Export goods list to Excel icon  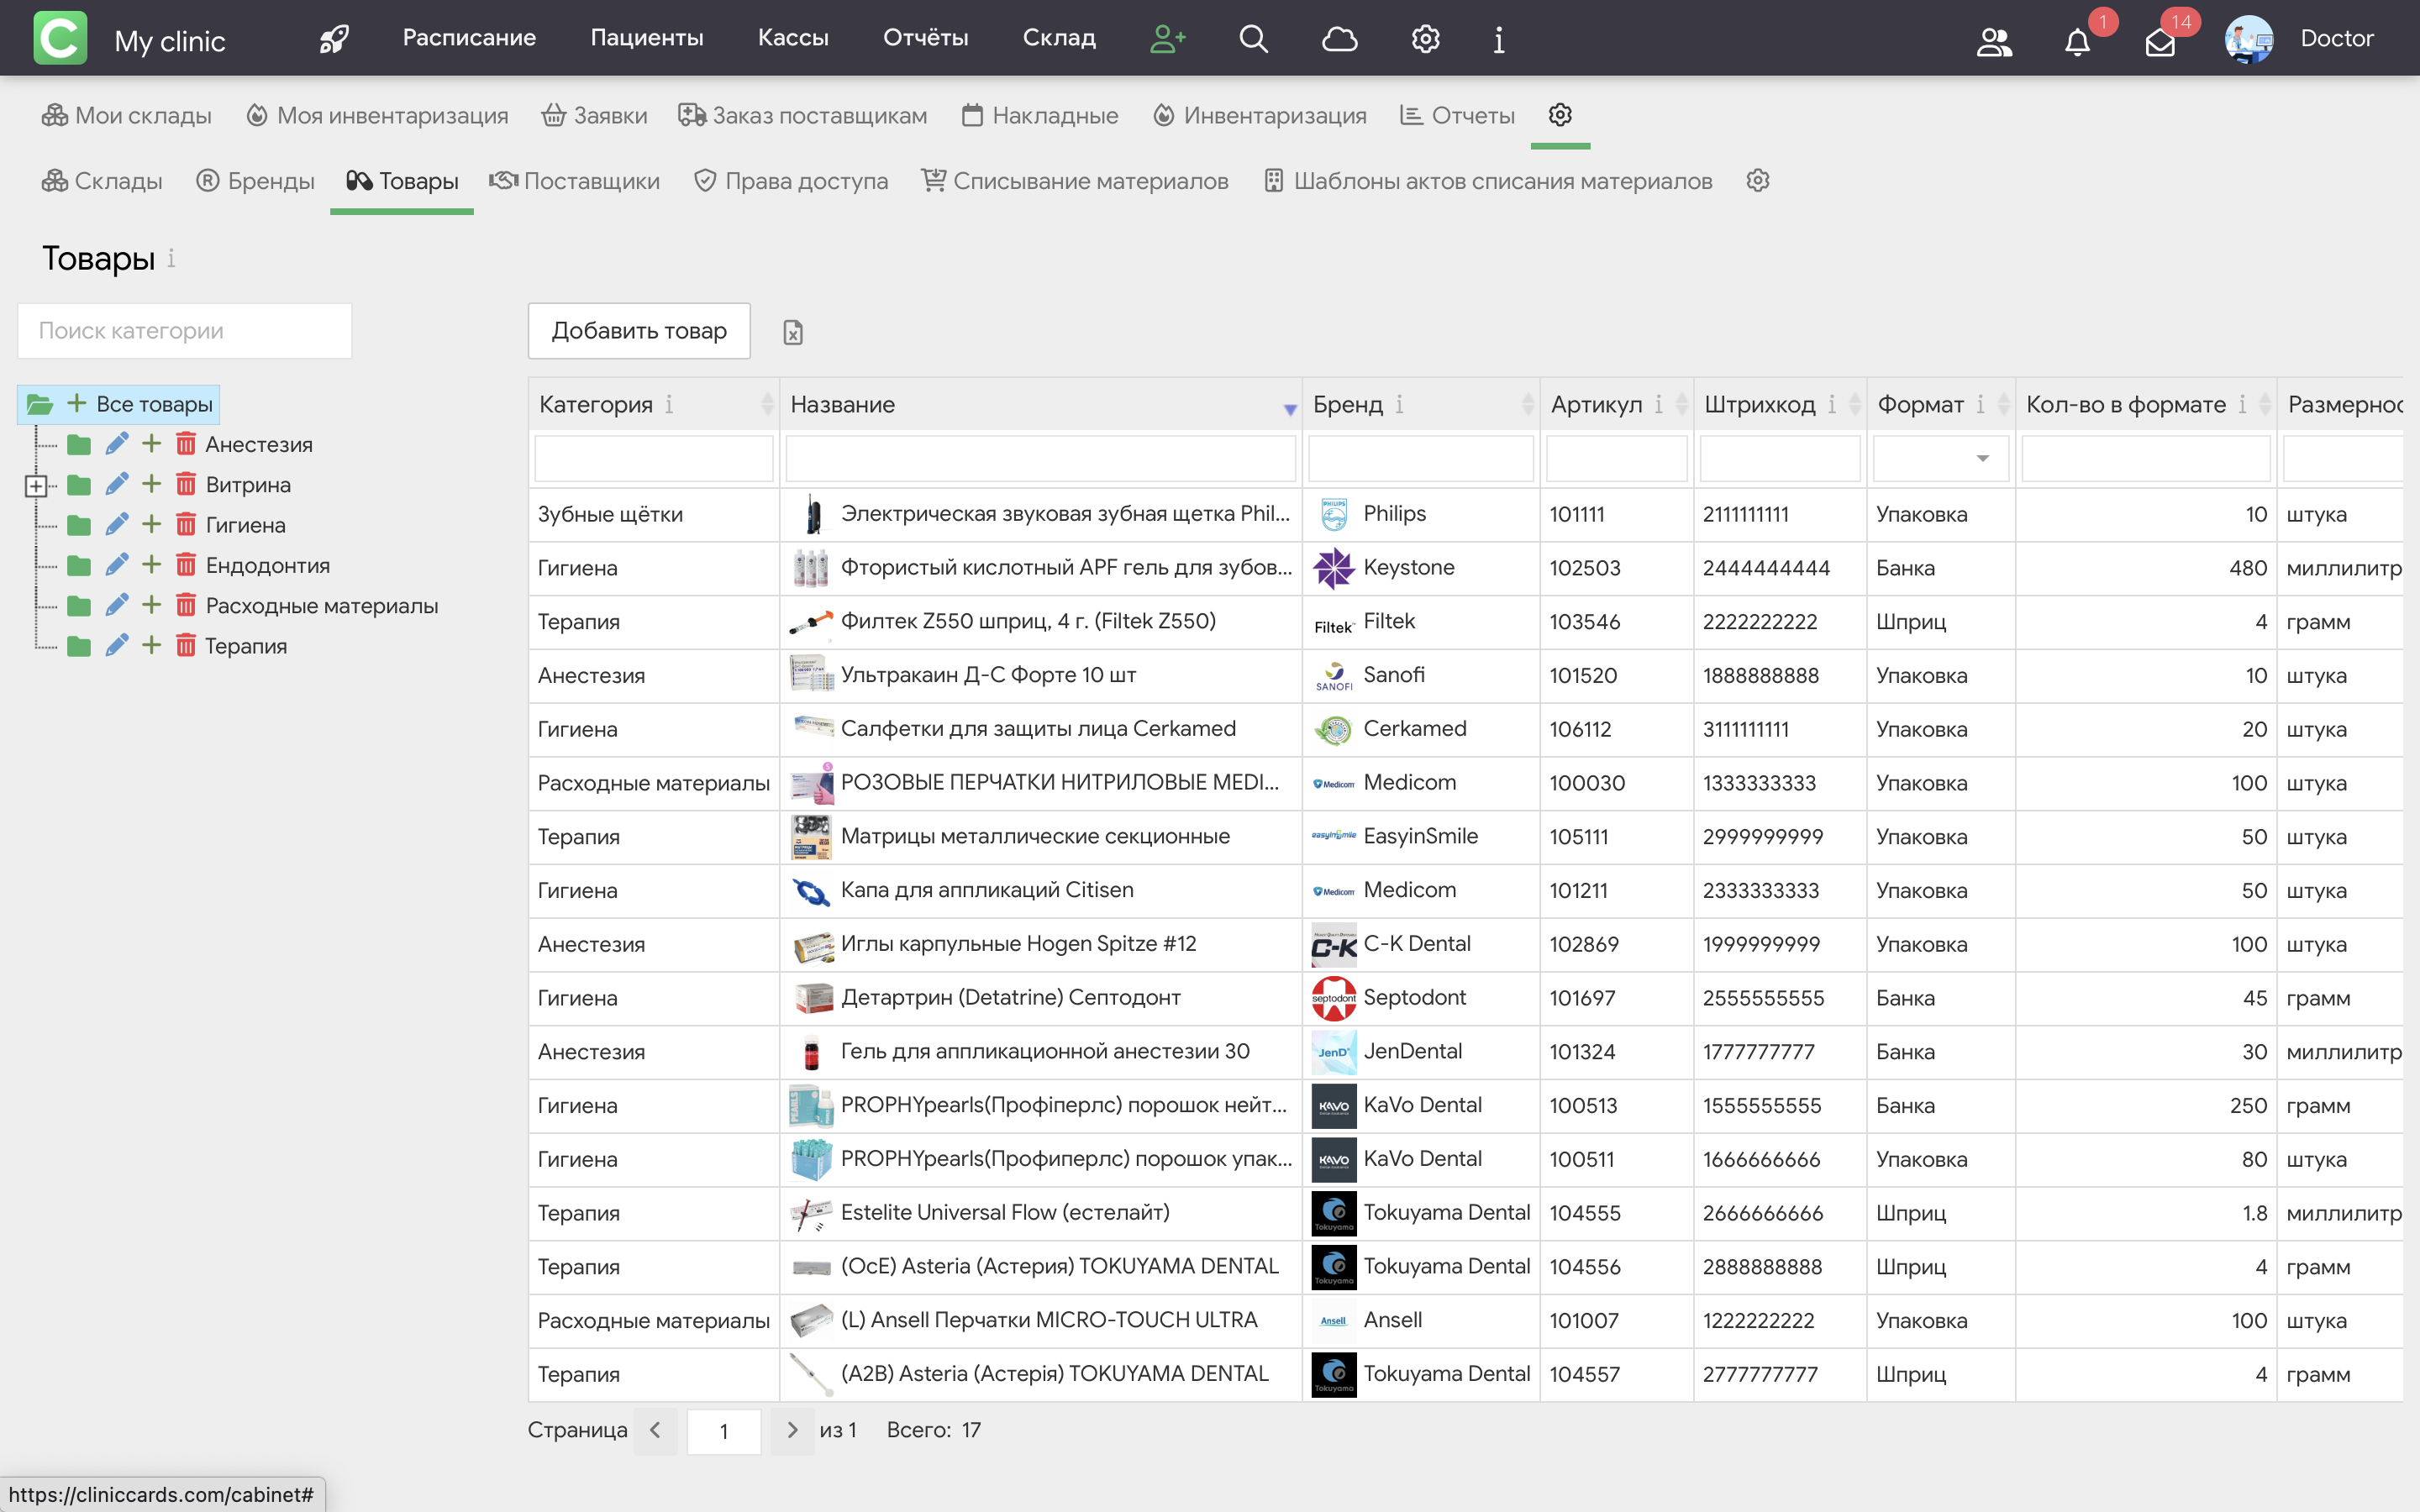793,332
